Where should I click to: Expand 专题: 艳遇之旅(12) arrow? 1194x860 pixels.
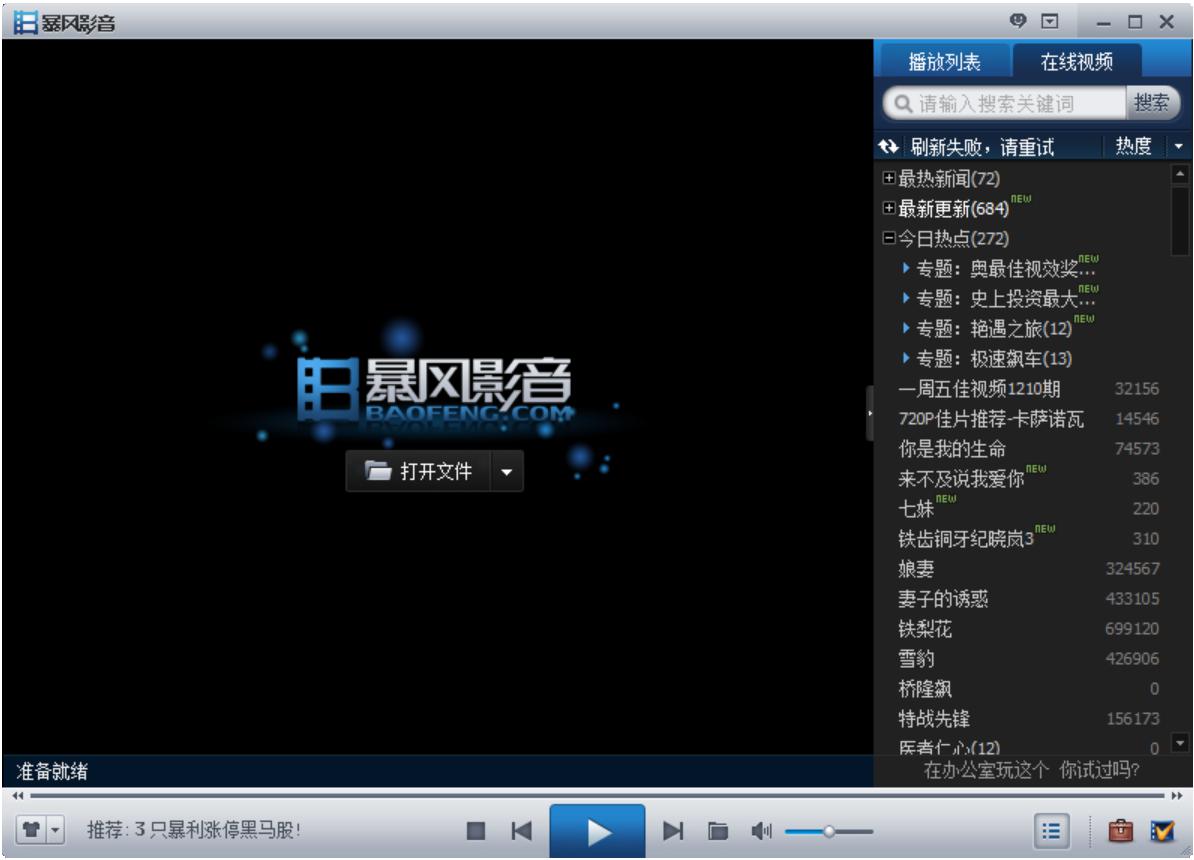(905, 328)
